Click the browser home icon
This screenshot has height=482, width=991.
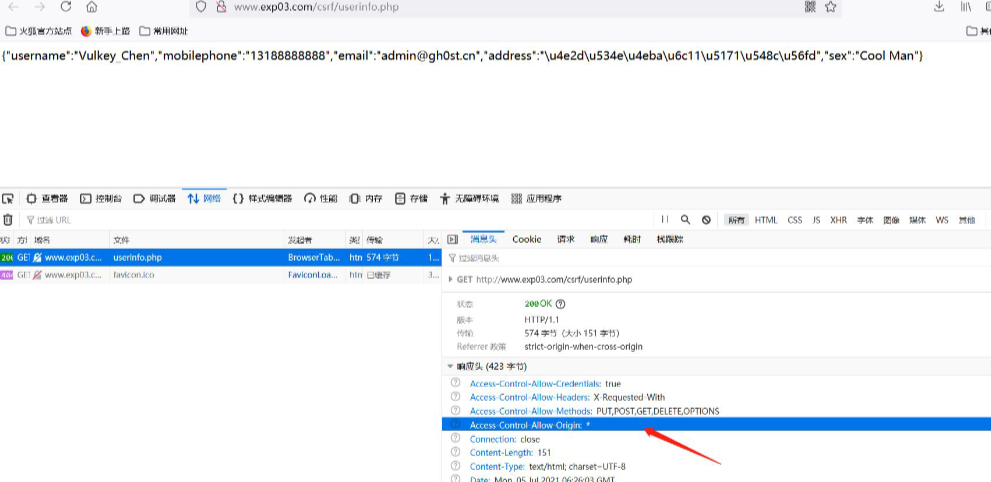[91, 7]
